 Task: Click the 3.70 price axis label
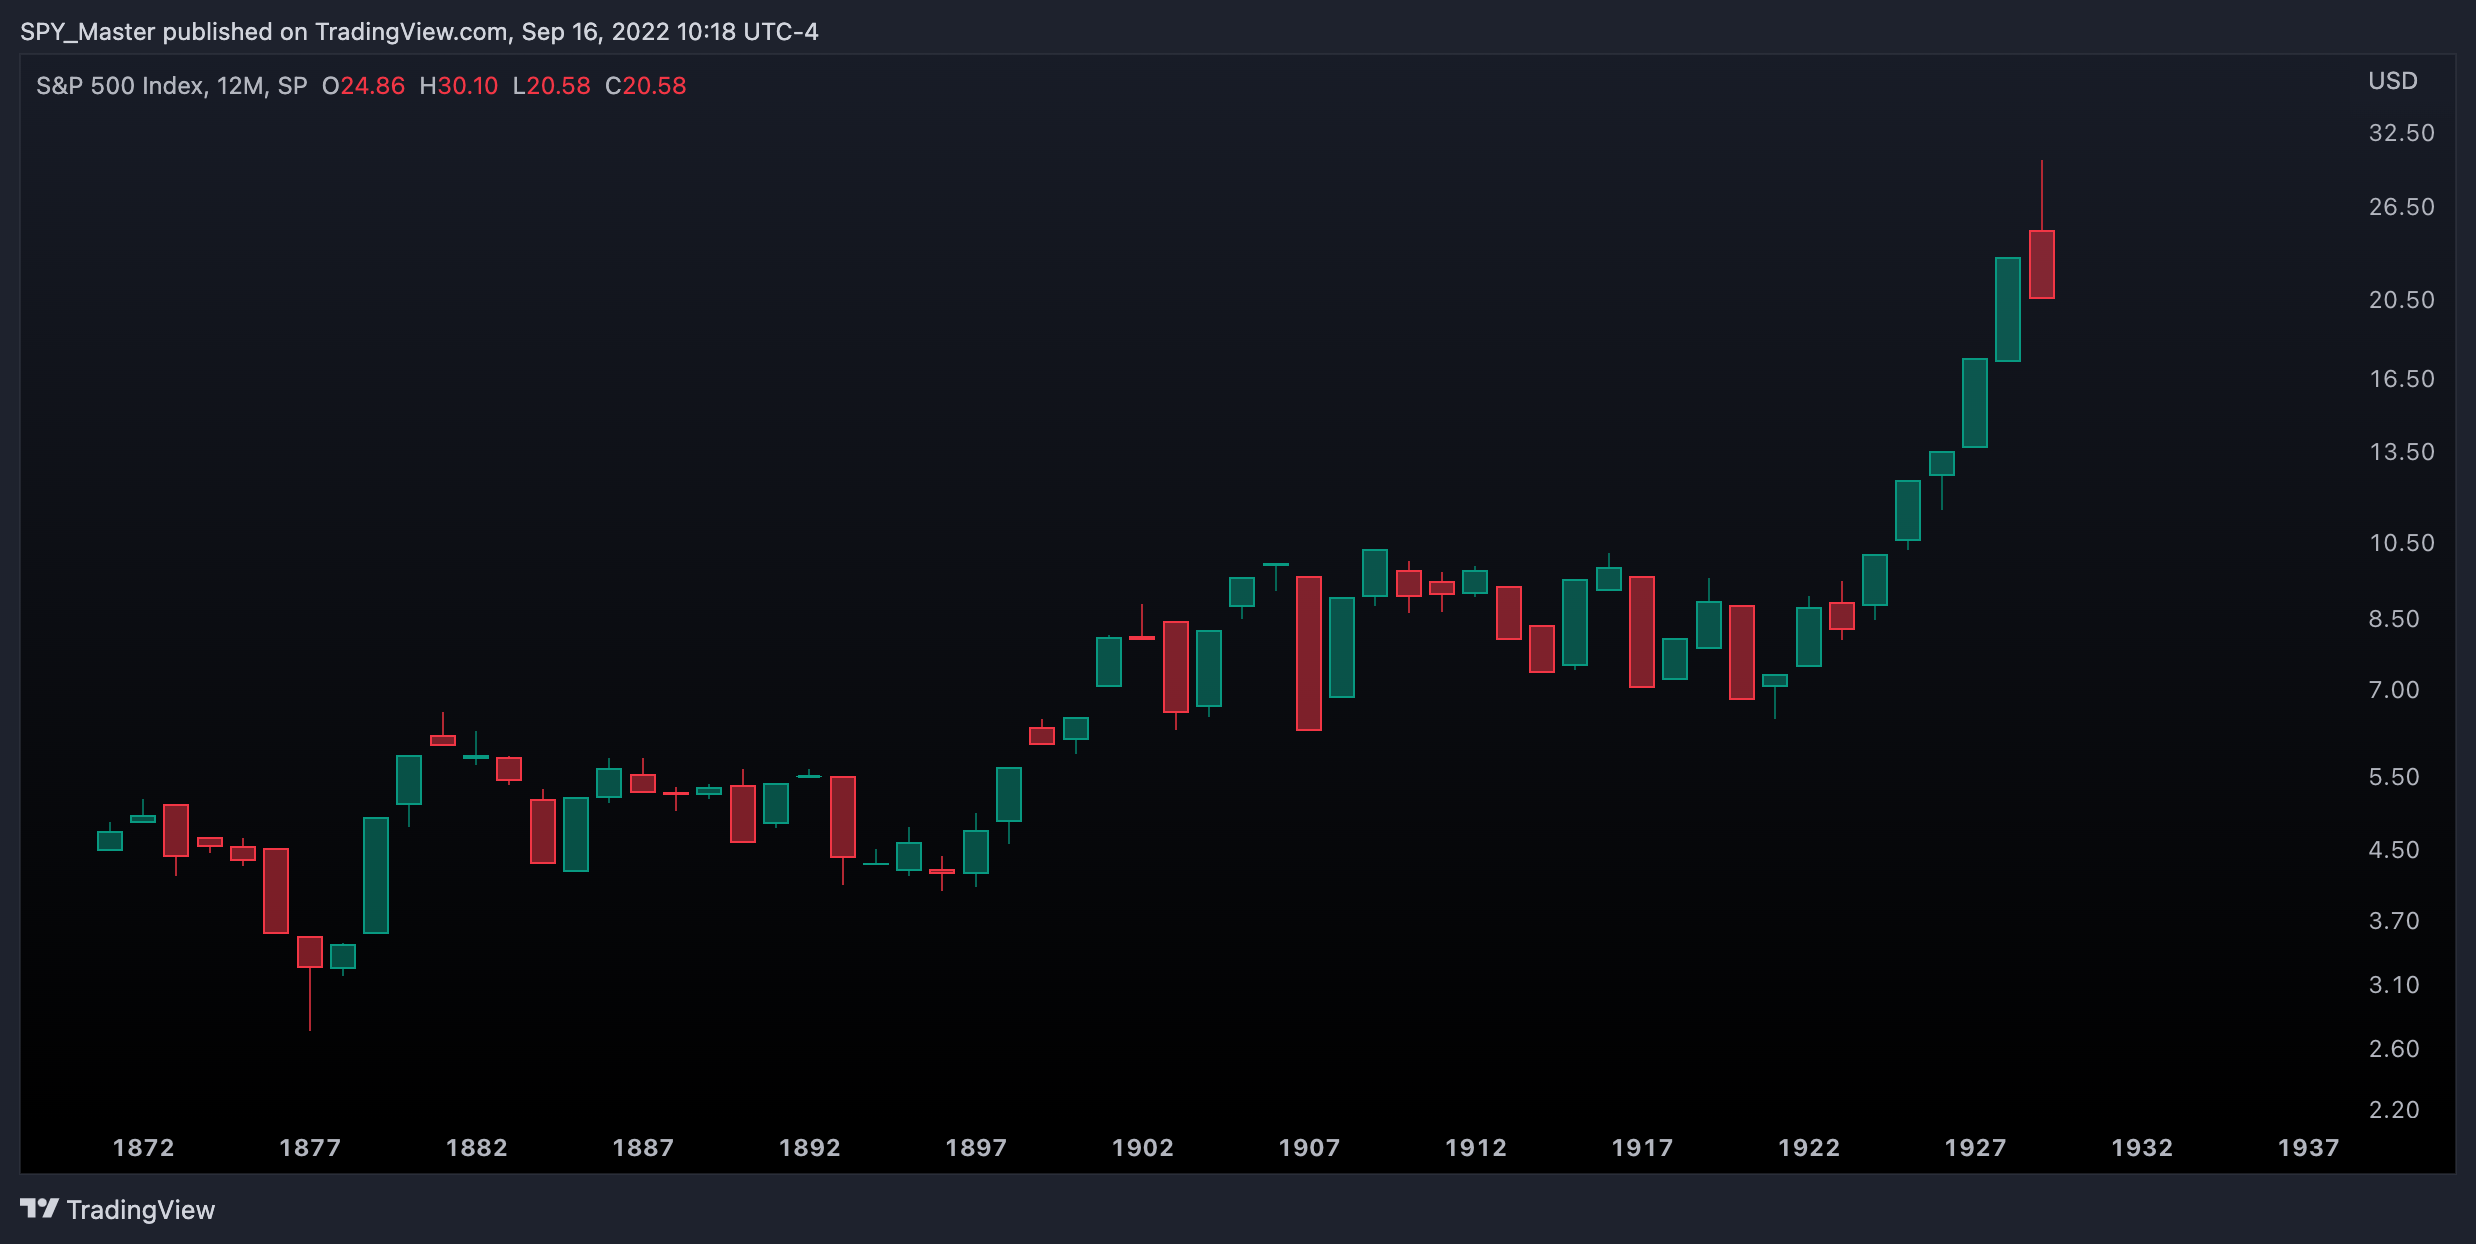[x=2394, y=921]
